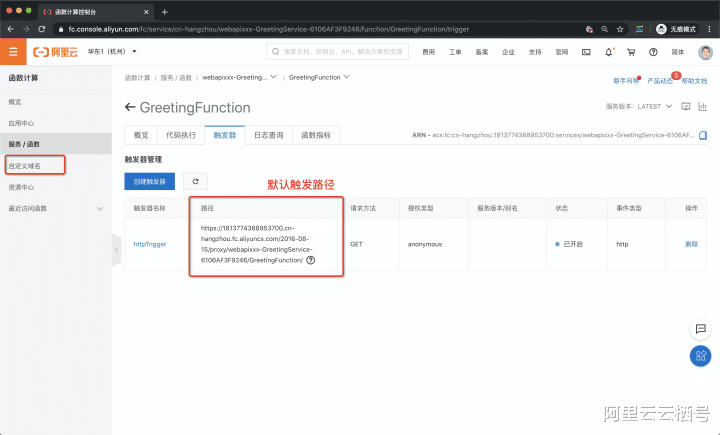The width and height of the screenshot is (720, 435).
Task: Click the incognito profile indicator
Action: point(676,29)
